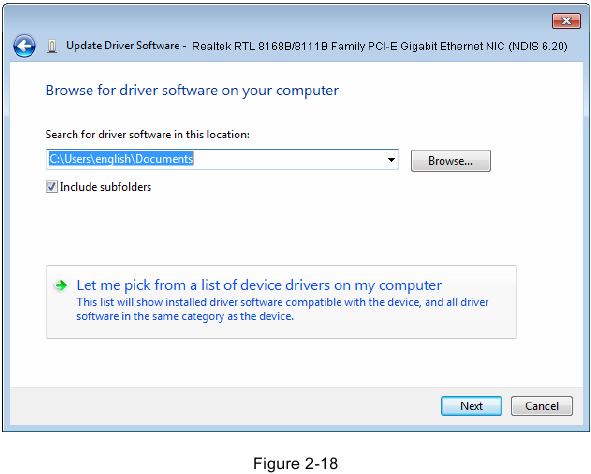Click the description about installed compatible driver software
The height and width of the screenshot is (474, 591).
click(282, 309)
